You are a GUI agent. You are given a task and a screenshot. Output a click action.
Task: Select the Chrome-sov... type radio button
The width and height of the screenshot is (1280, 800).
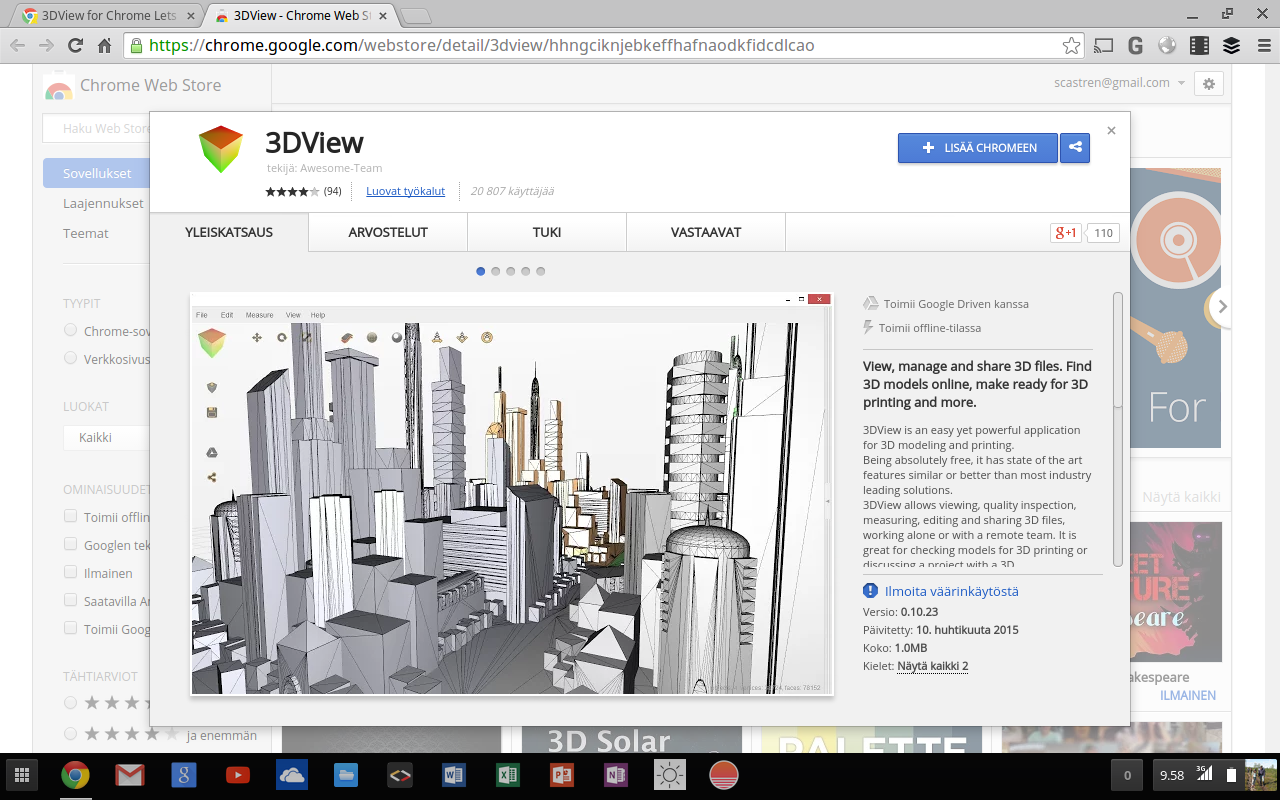[70, 330]
